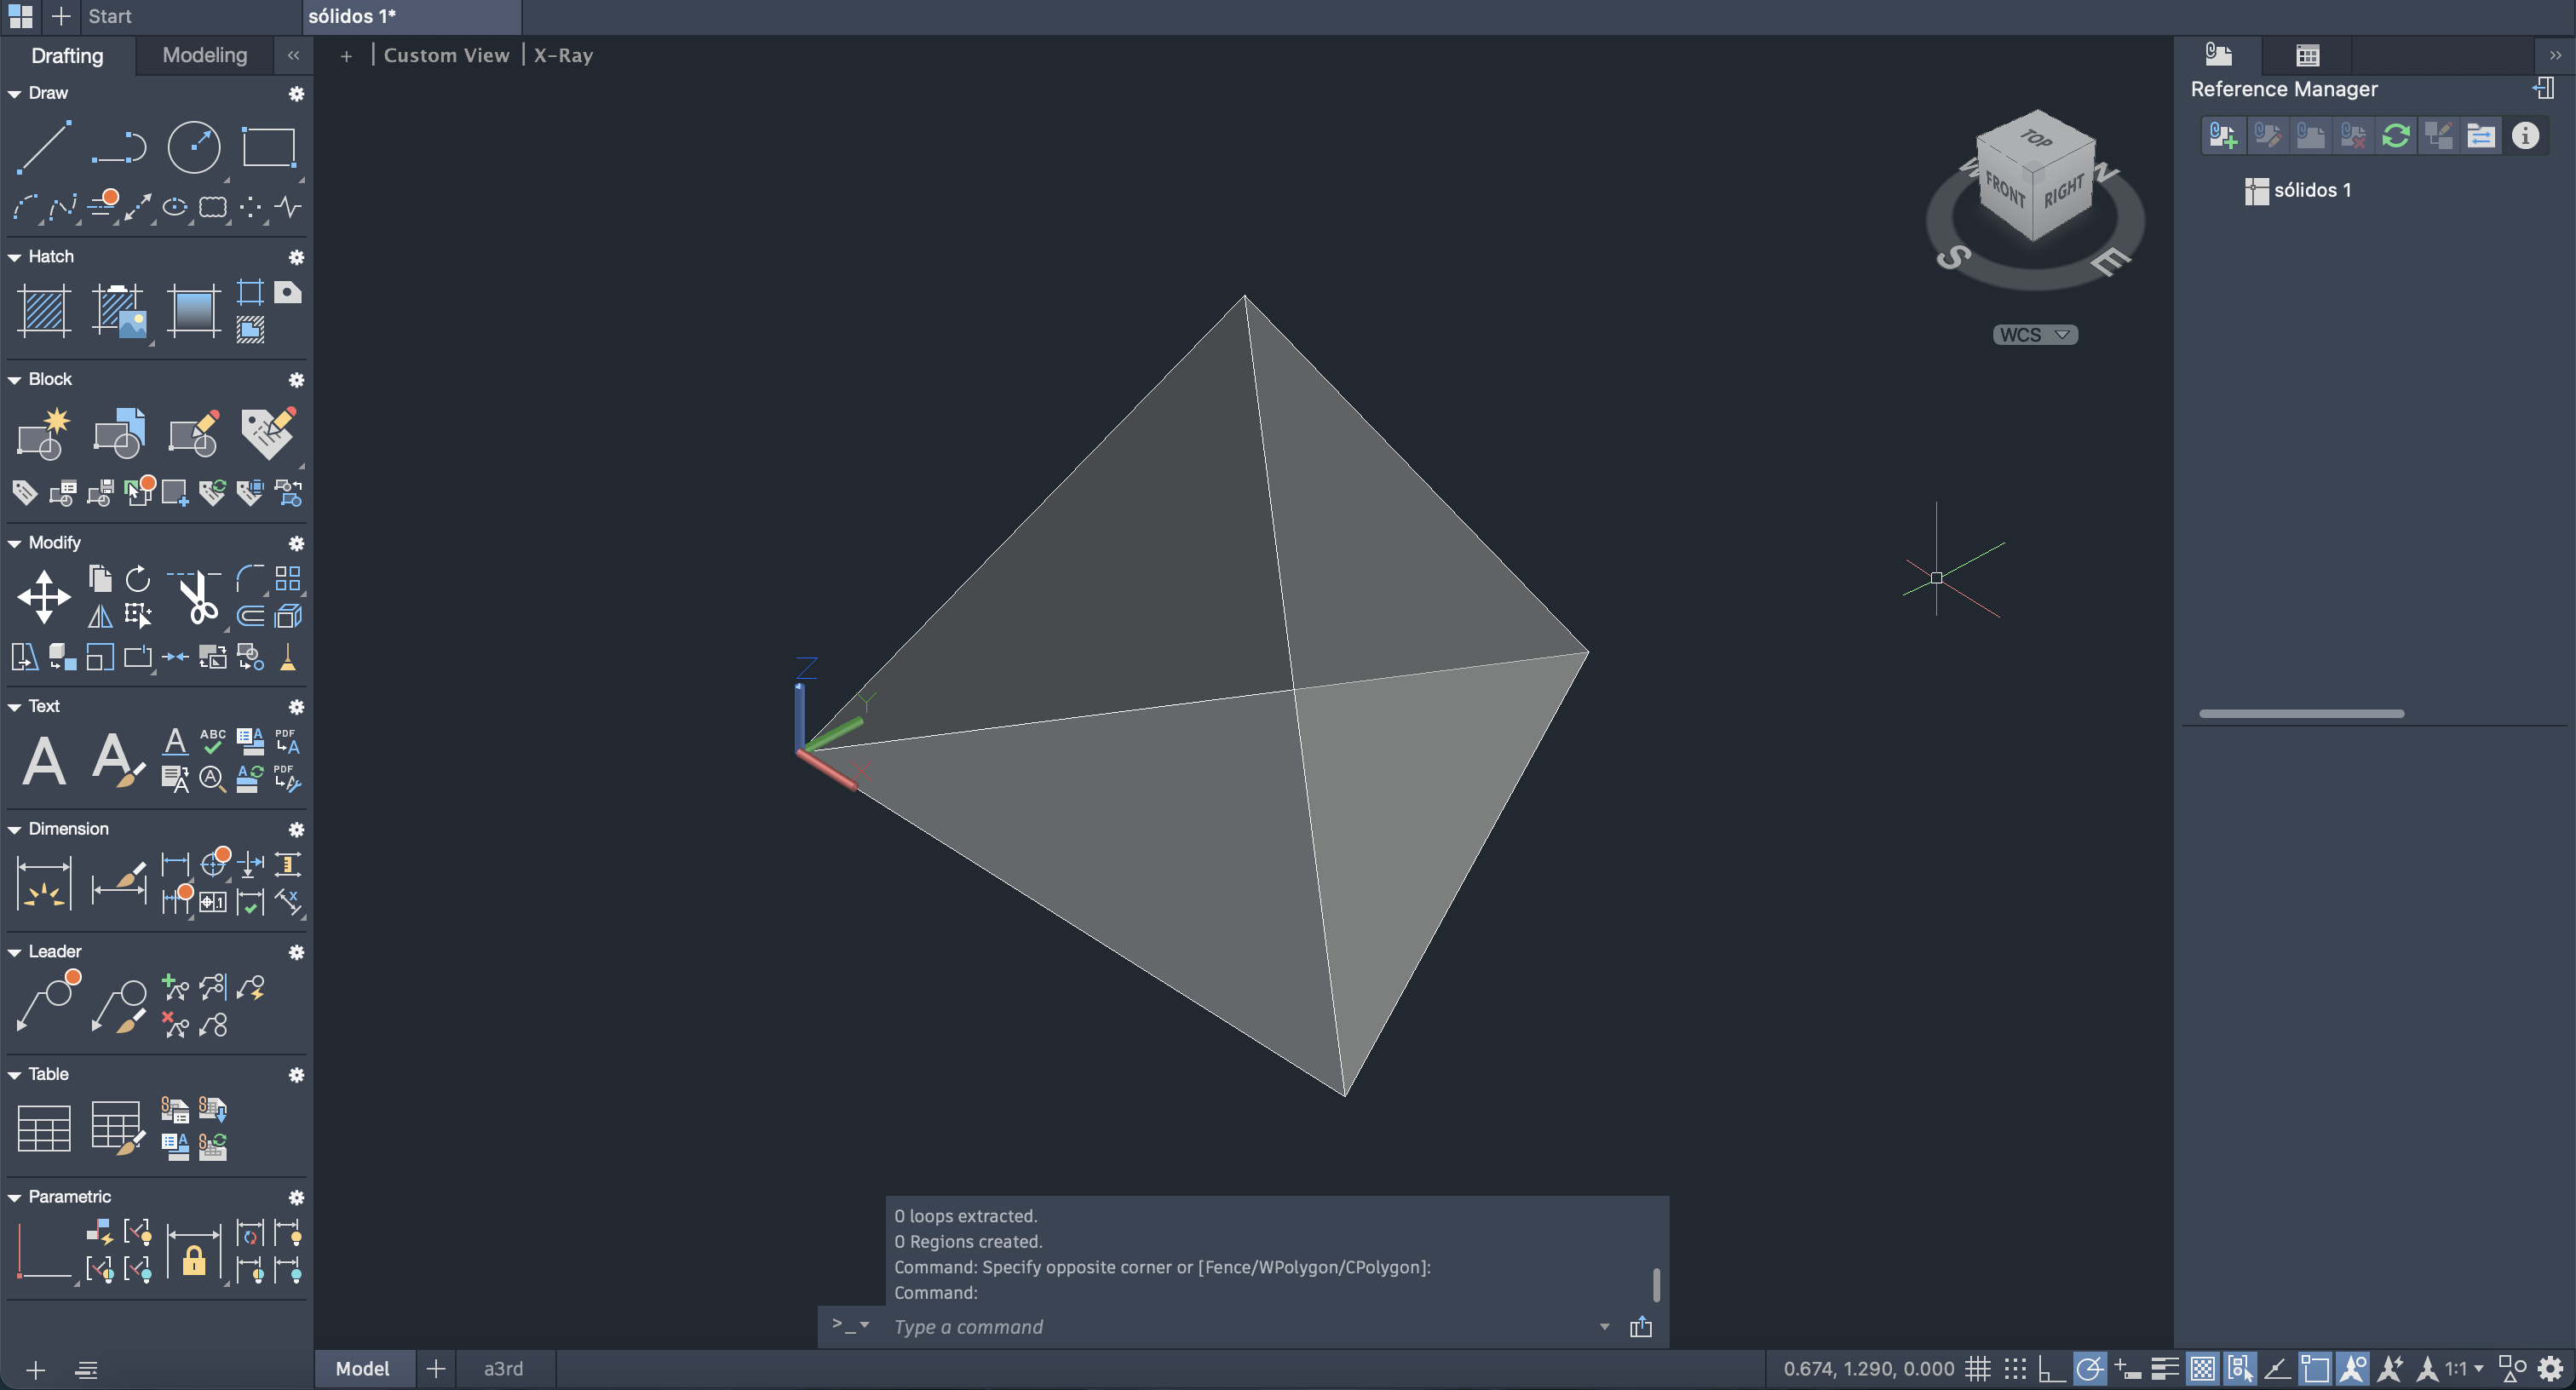Refresh references in Reference Manager
Screen dimensions: 2576x1390
[x=2395, y=135]
